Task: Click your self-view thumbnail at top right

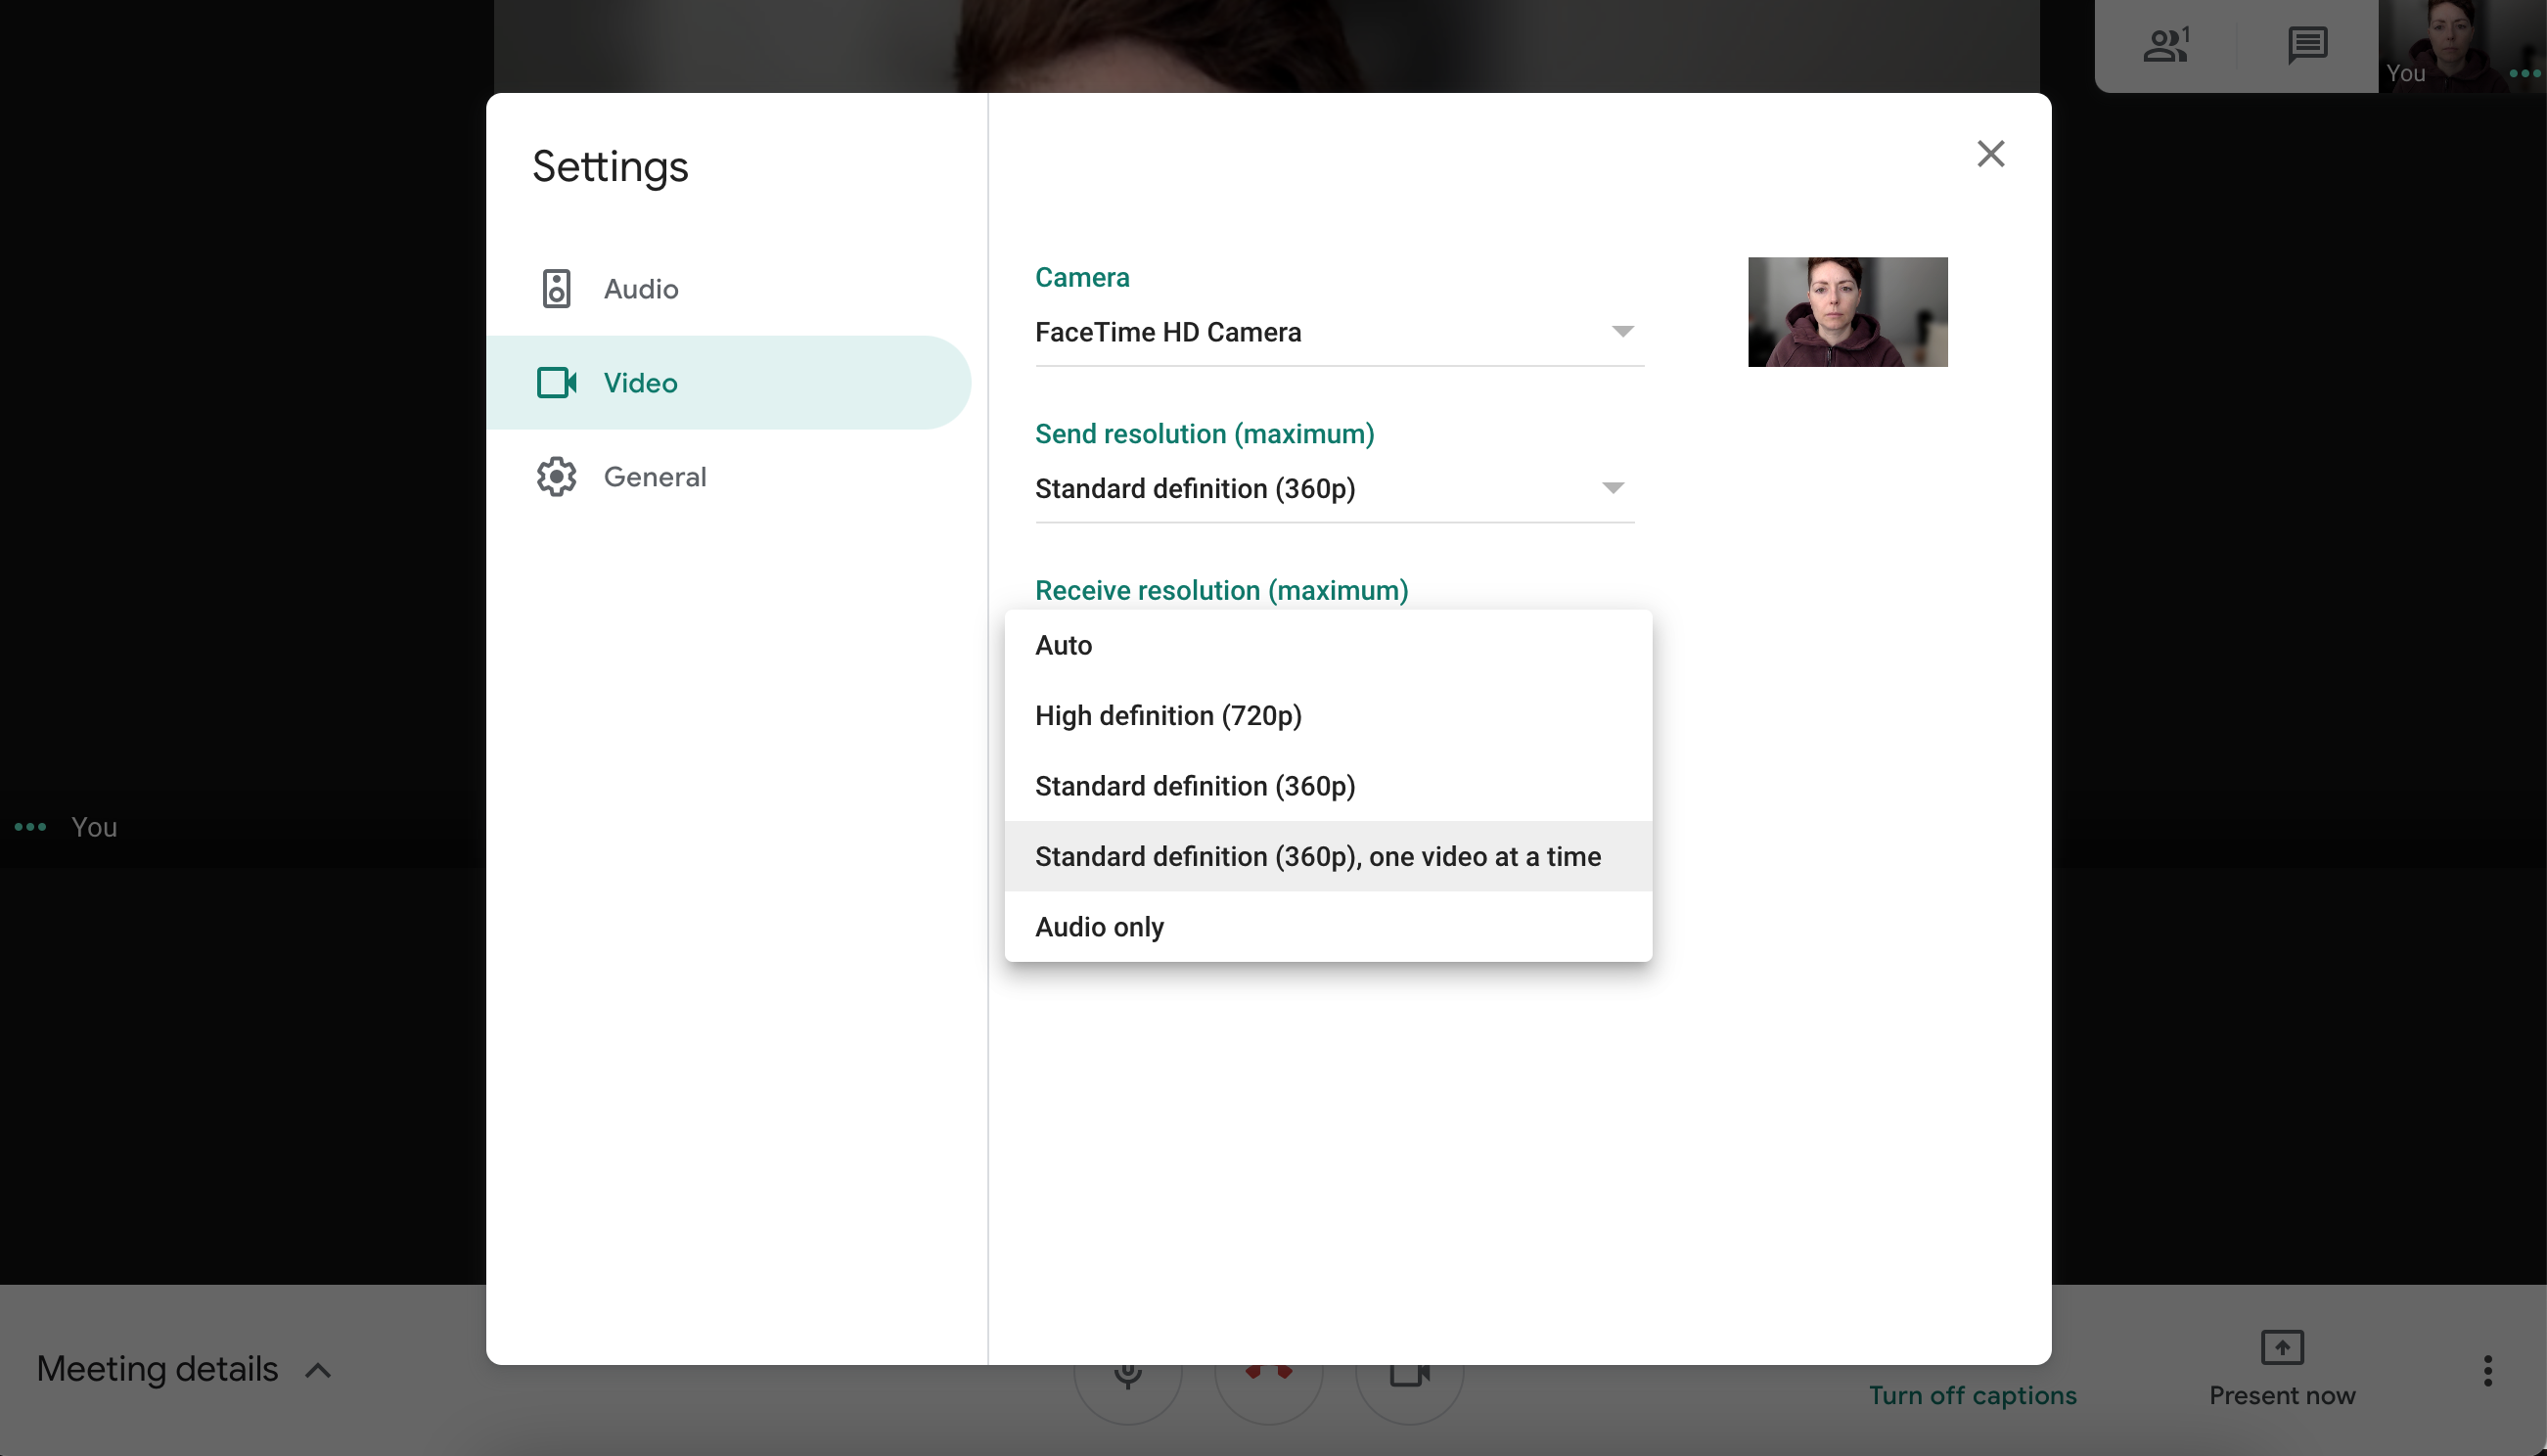Action: coord(2462,46)
